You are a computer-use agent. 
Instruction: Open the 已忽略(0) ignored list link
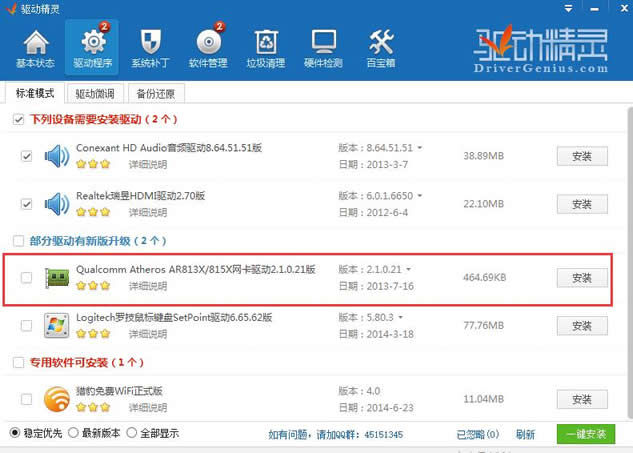point(478,434)
